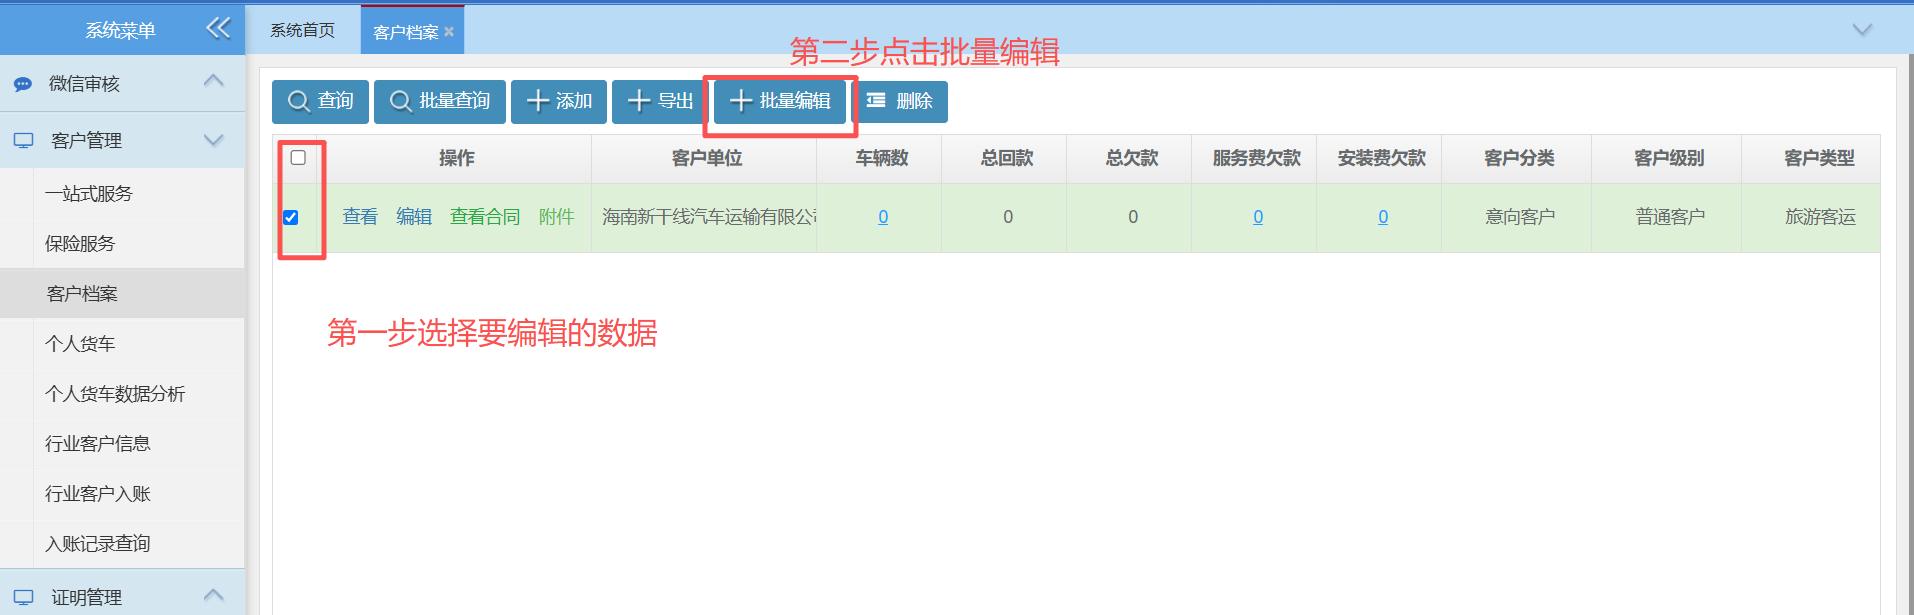Click the 删除 button
Screen dimensions: 1914x615
899,101
